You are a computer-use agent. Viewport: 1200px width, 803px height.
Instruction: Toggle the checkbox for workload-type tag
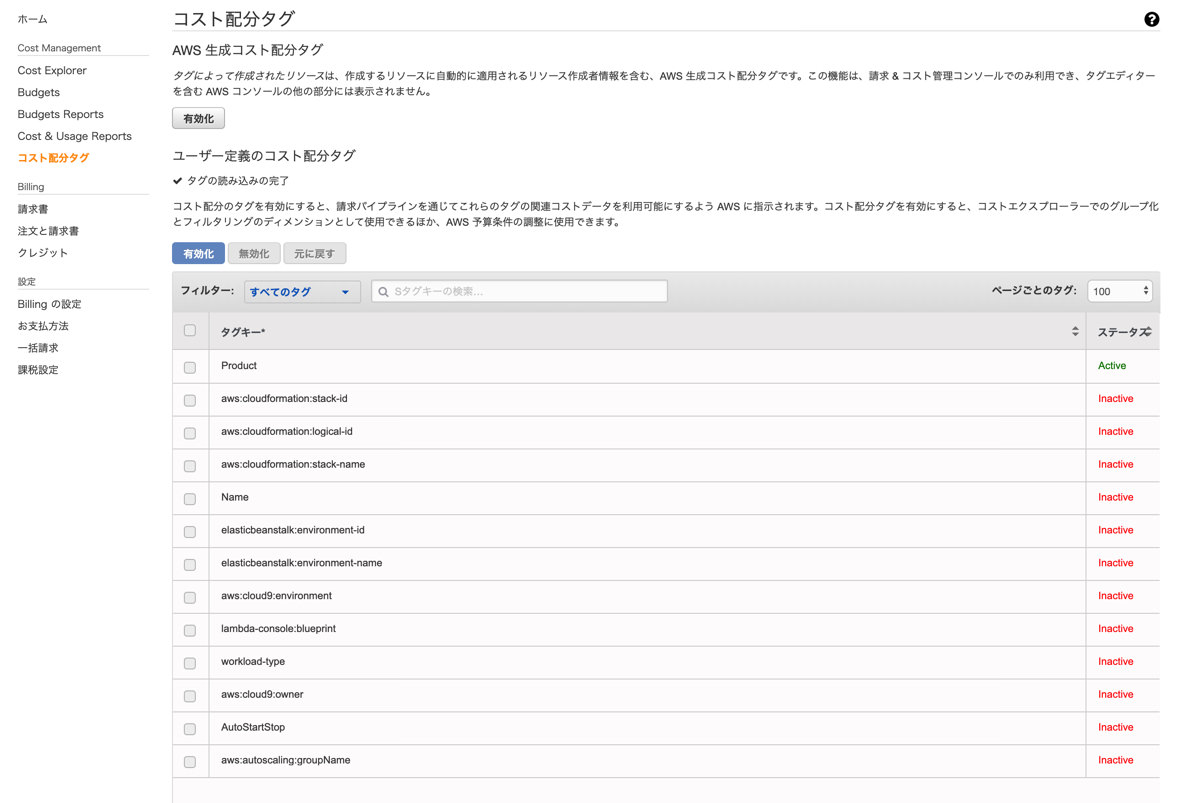pyautogui.click(x=189, y=662)
